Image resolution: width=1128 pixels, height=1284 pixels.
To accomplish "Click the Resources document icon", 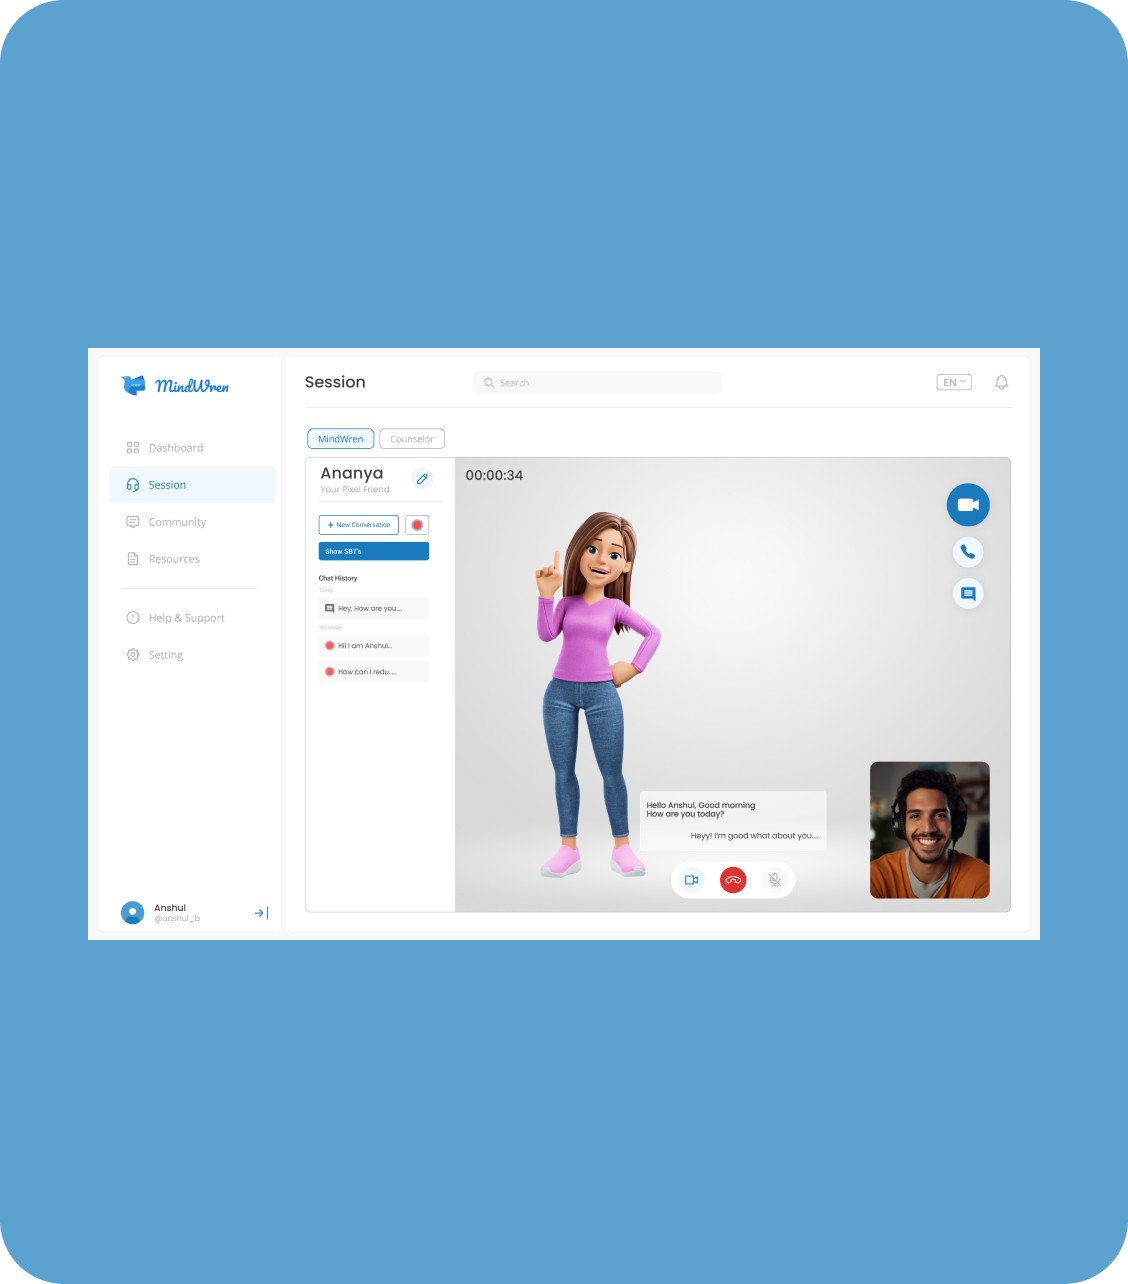I will click(x=133, y=559).
